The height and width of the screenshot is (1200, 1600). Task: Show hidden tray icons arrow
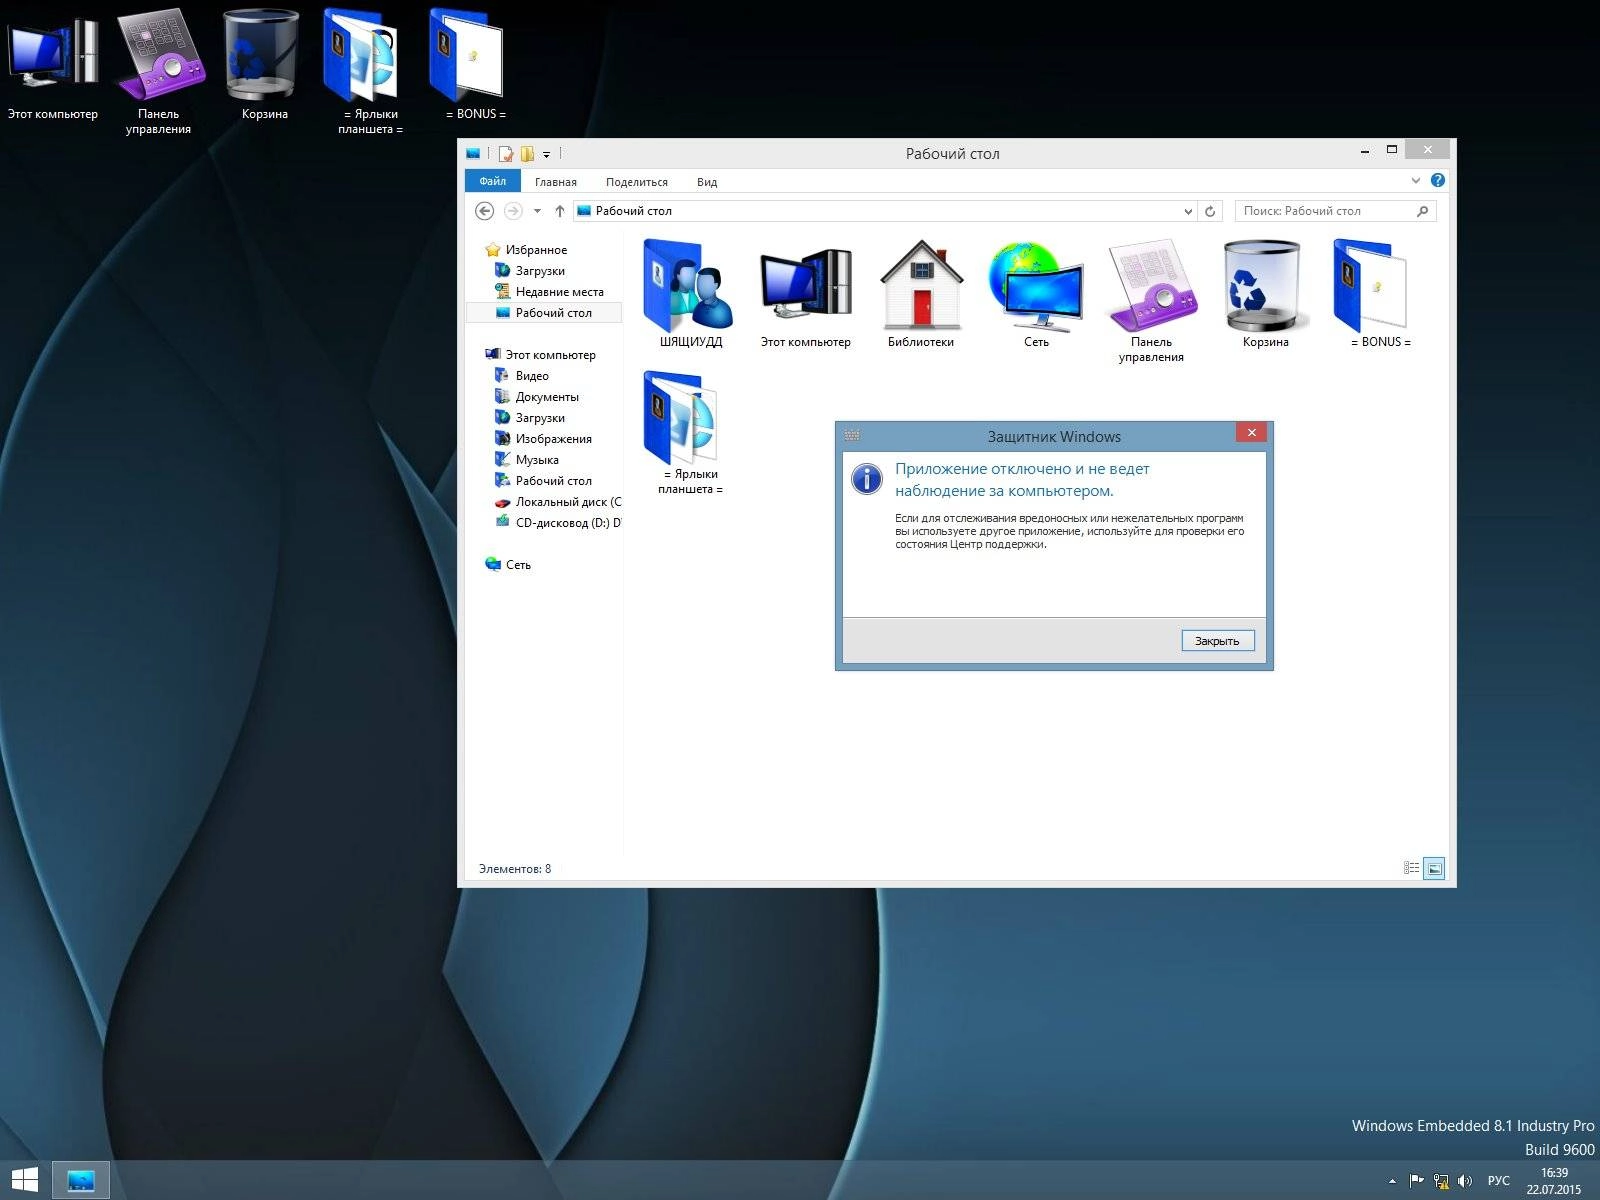coord(1392,1181)
